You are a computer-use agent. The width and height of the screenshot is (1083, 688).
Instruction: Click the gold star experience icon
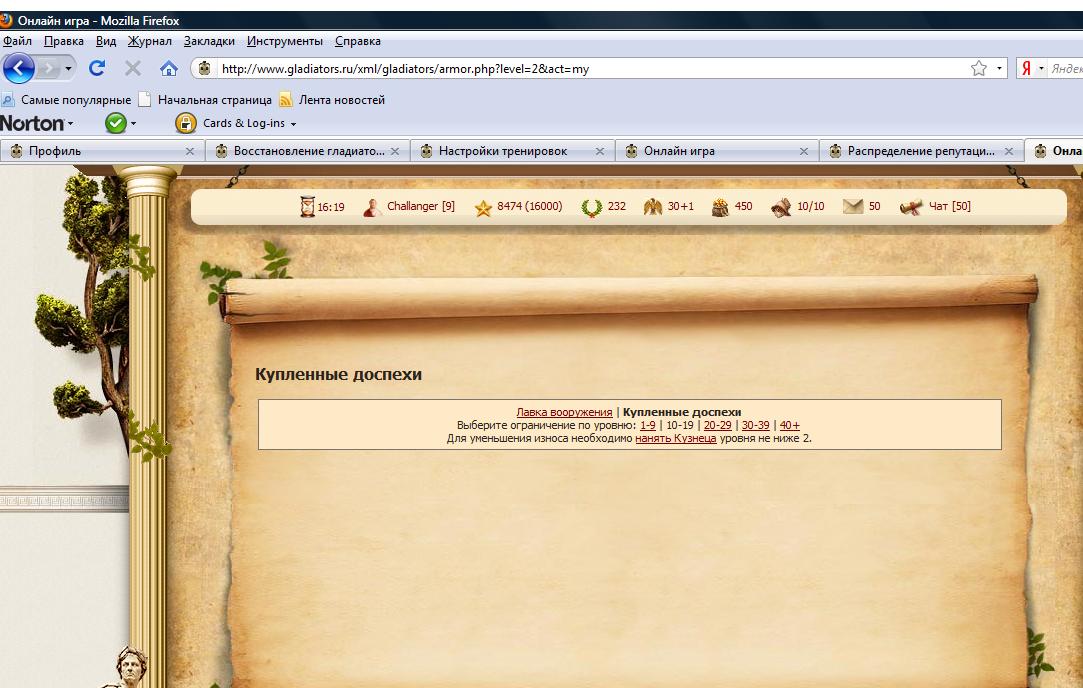point(483,208)
